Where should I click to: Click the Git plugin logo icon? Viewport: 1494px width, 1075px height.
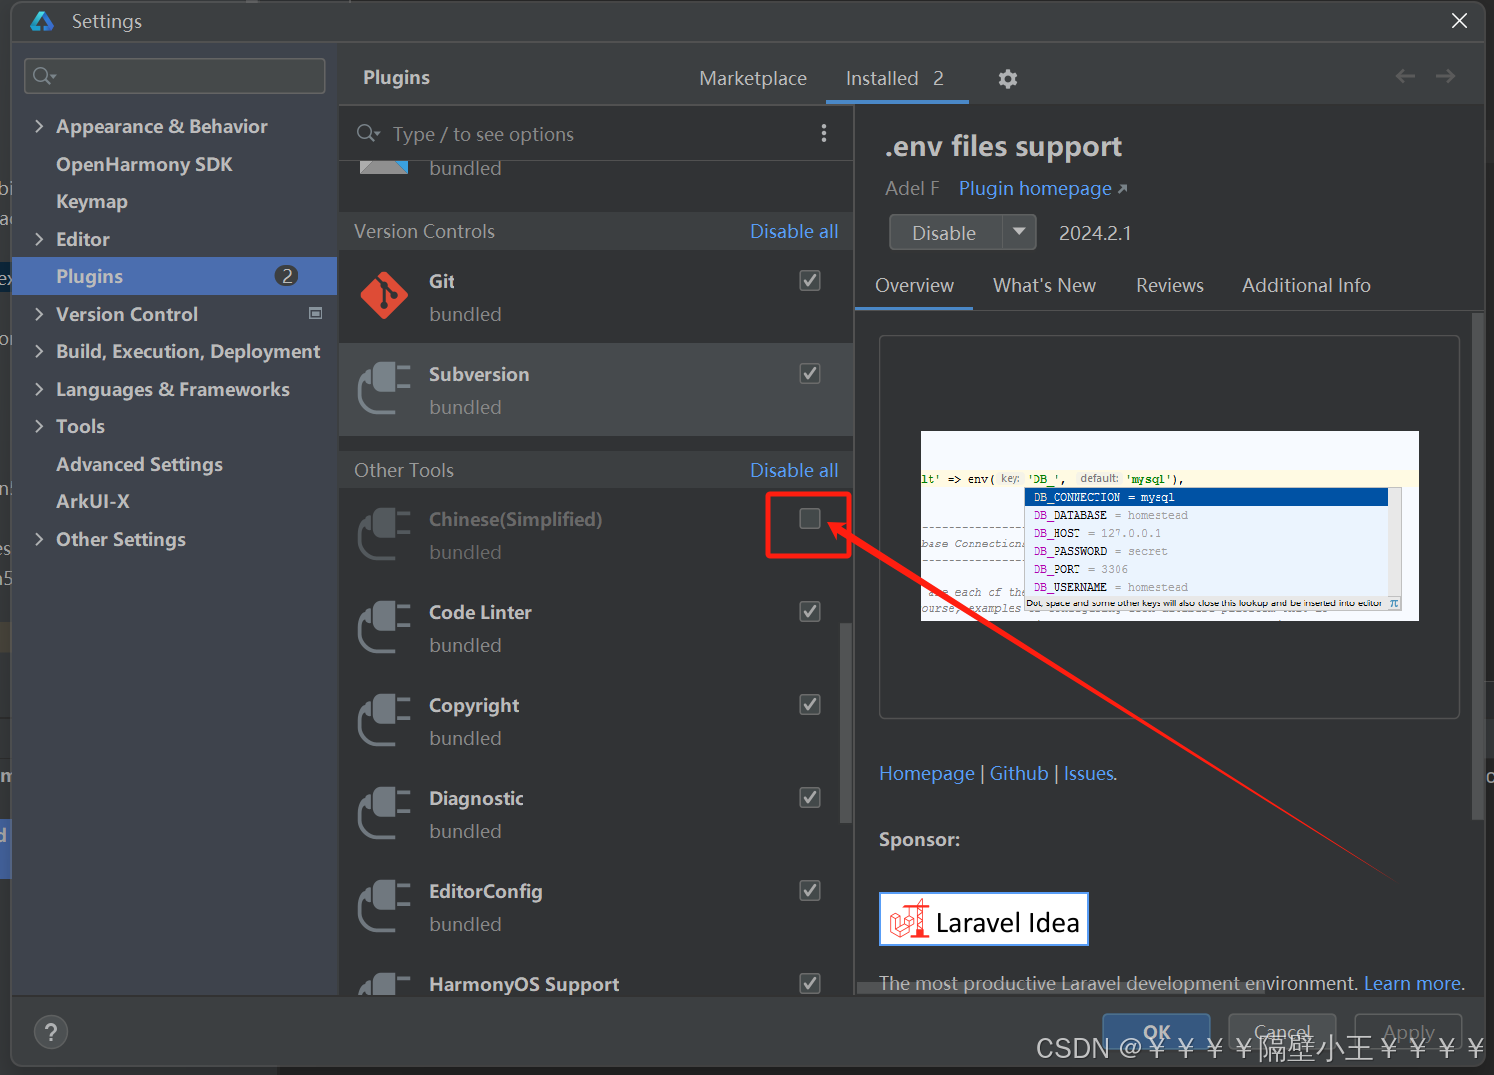pyautogui.click(x=384, y=296)
